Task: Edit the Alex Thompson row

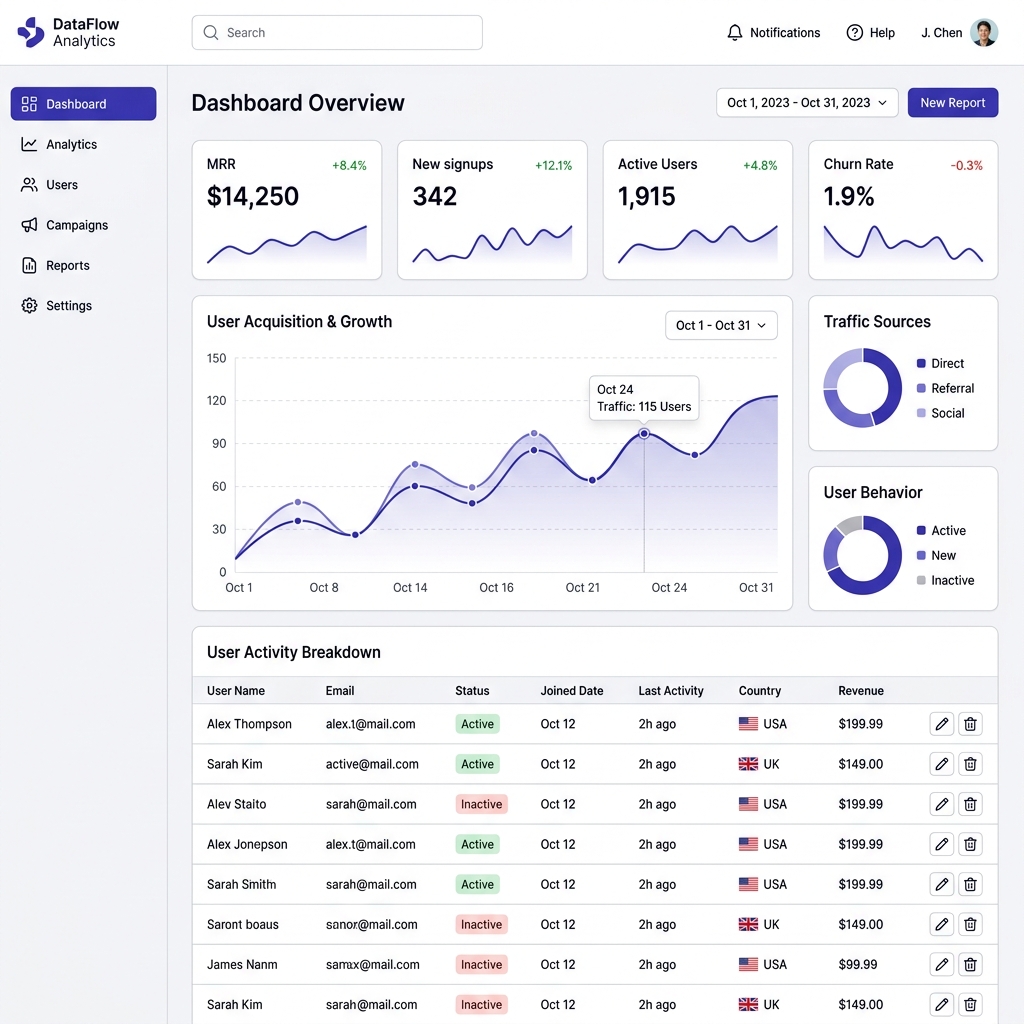Action: (942, 724)
